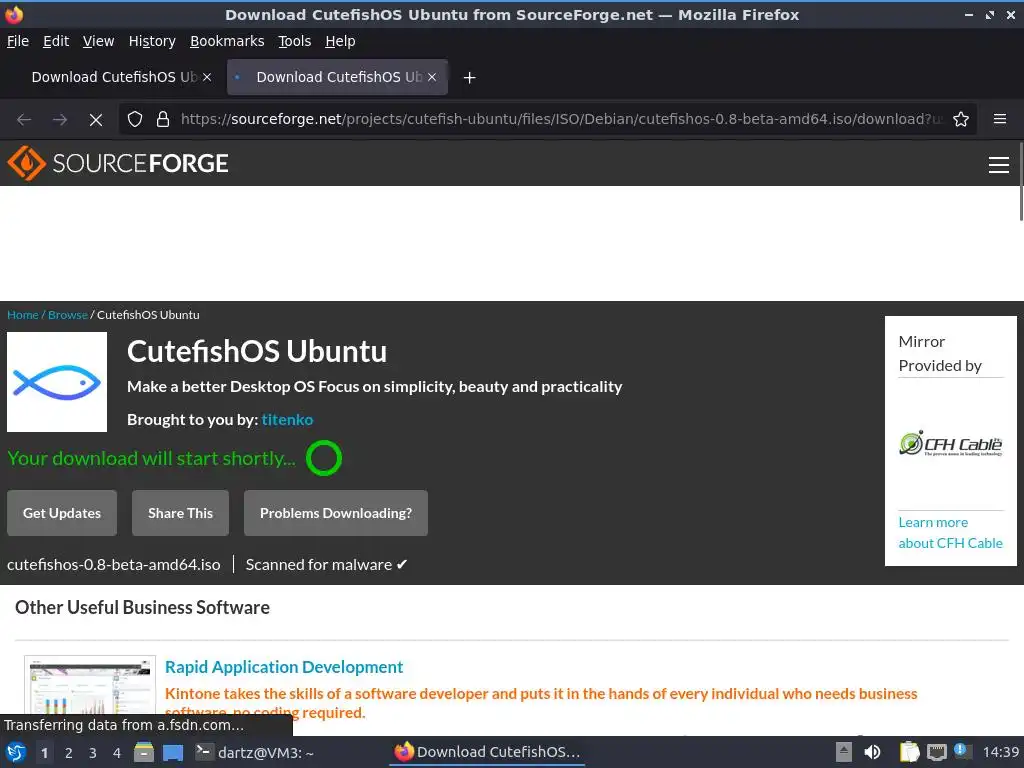
Task: Stop loading the page with the X button
Action: point(95,120)
